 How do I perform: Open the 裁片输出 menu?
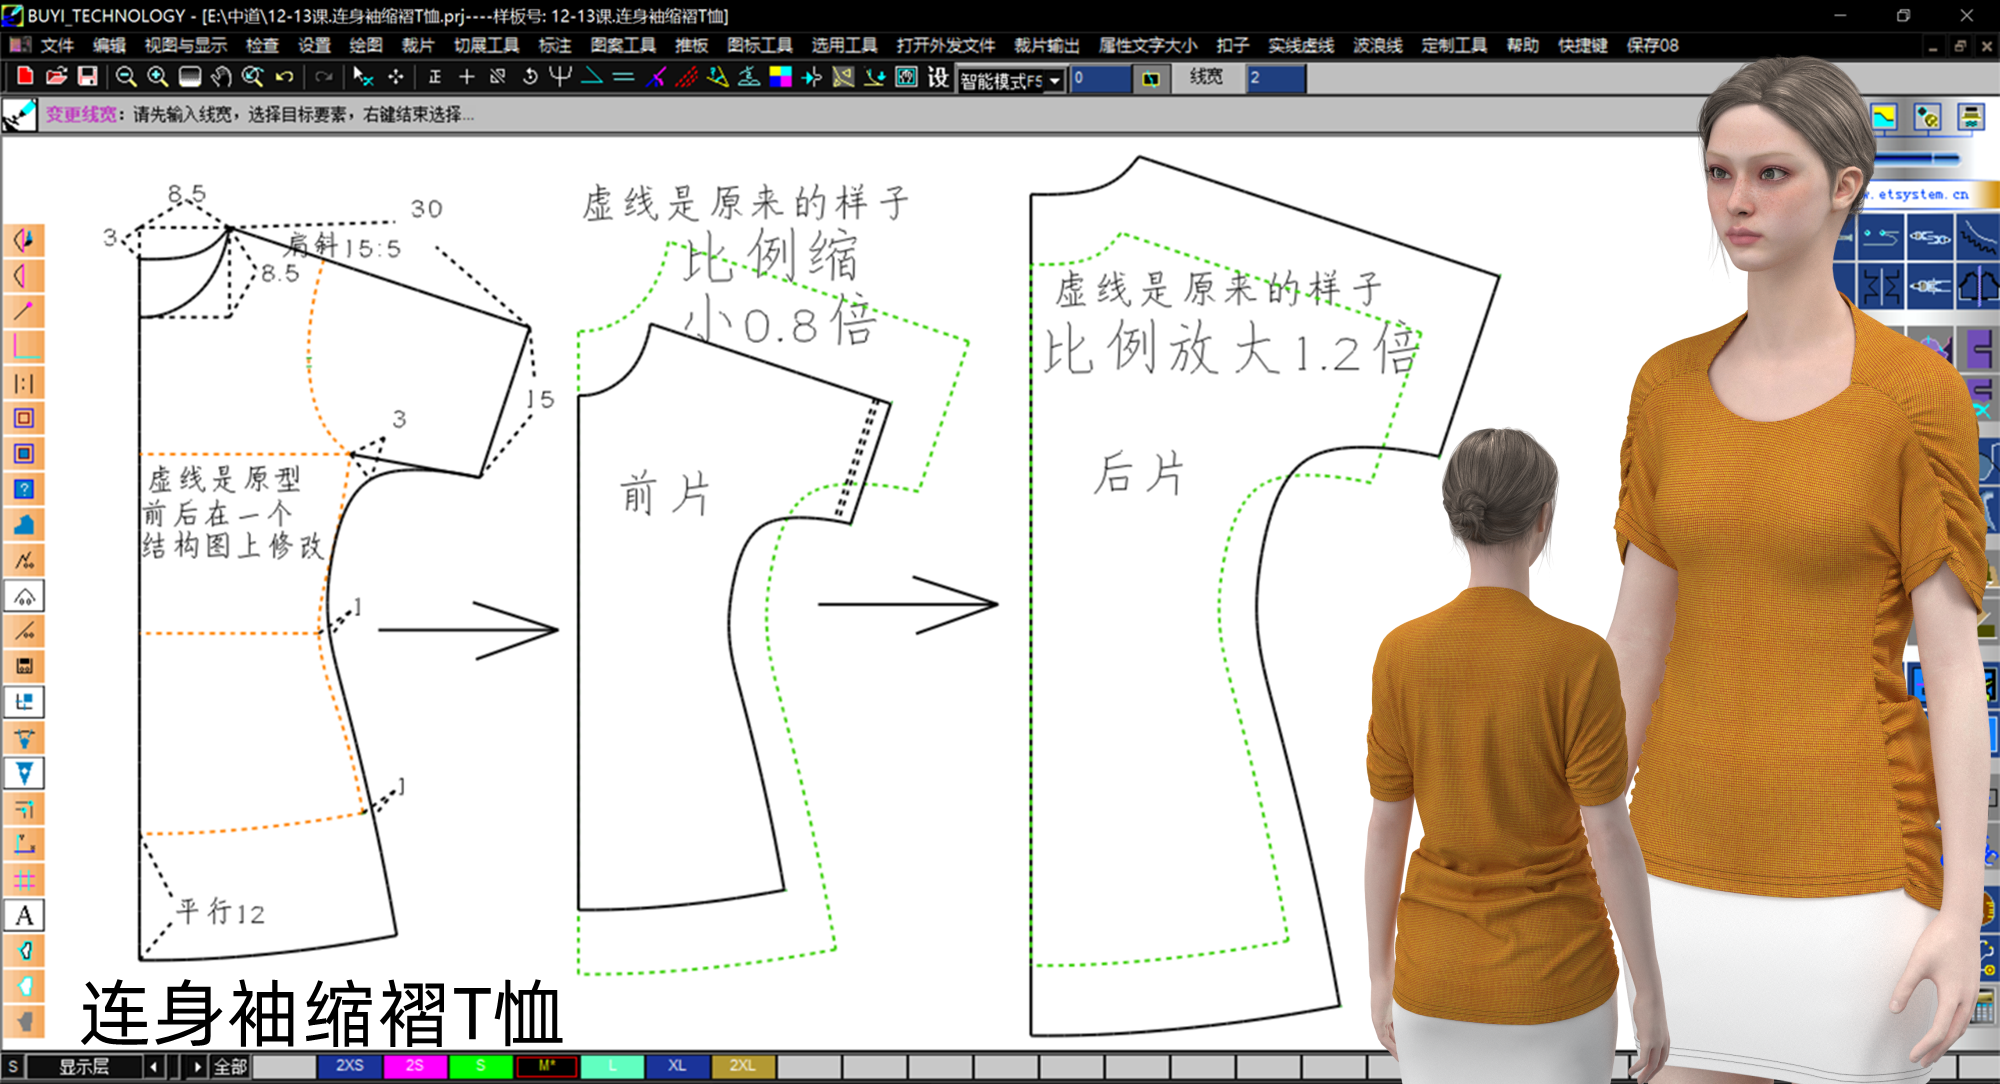[x=1047, y=45]
